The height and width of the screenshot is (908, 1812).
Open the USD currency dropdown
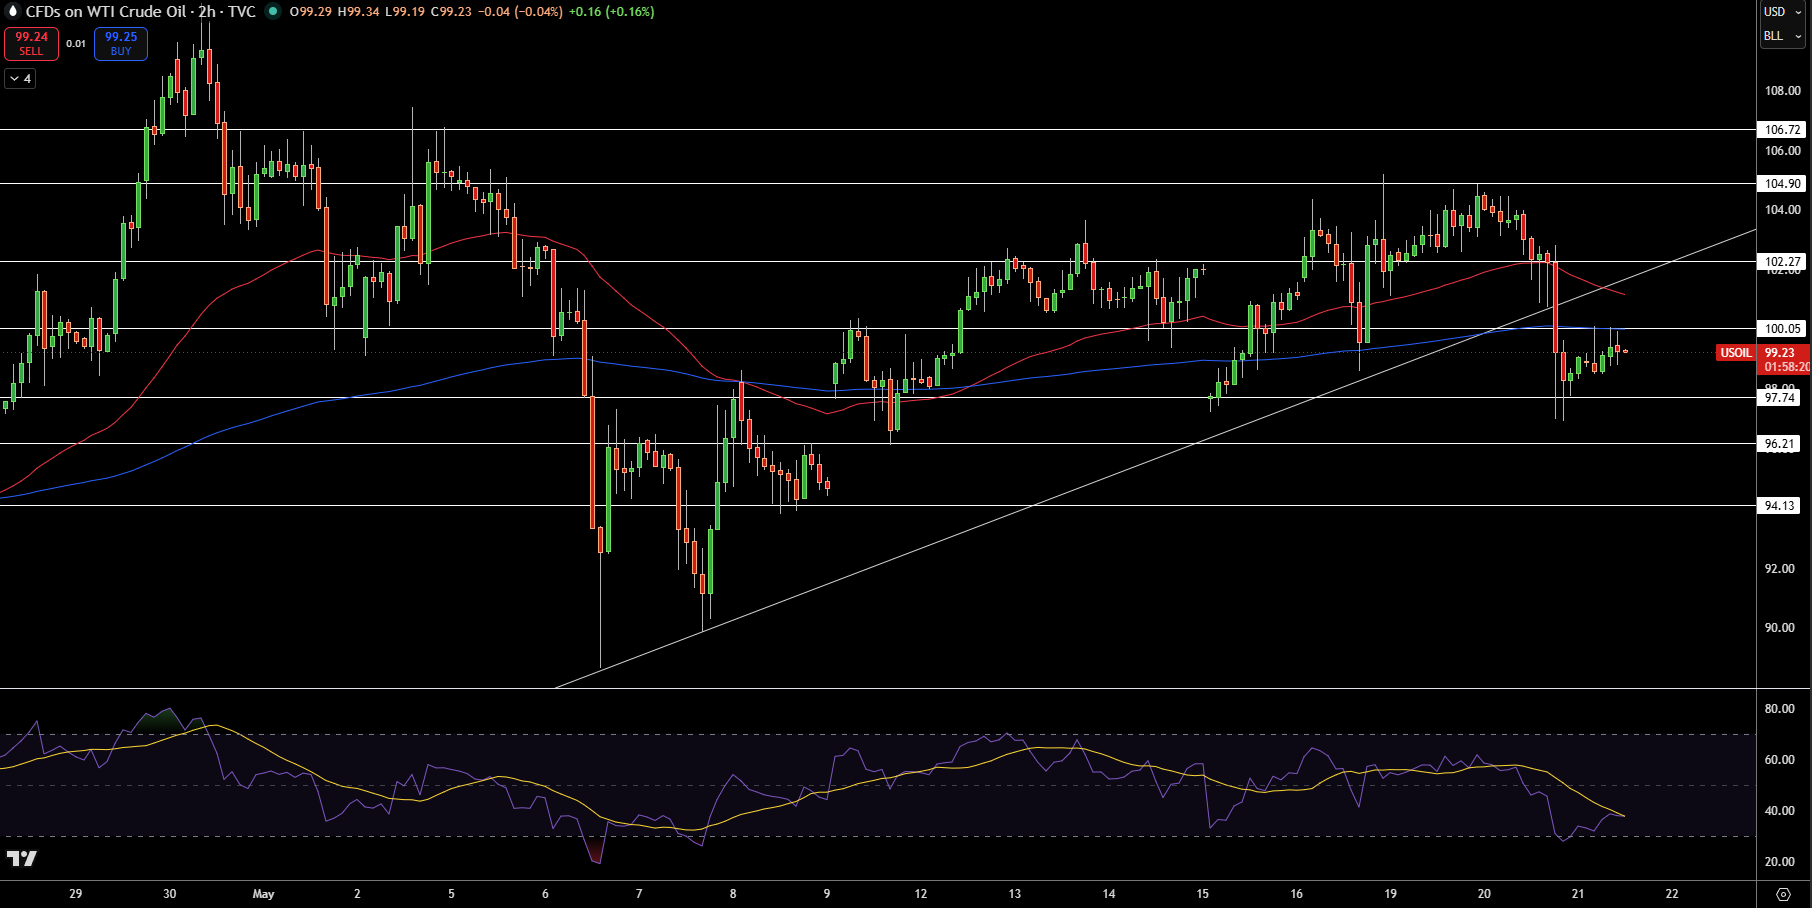1783,12
